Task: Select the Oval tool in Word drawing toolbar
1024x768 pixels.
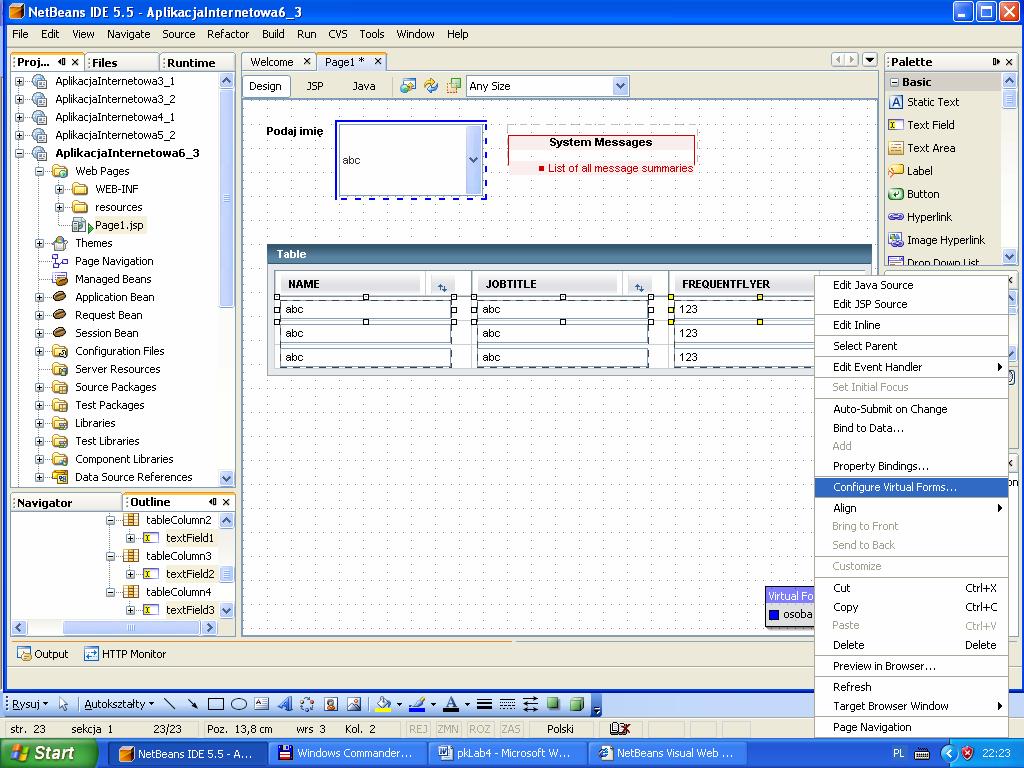Action: click(239, 704)
